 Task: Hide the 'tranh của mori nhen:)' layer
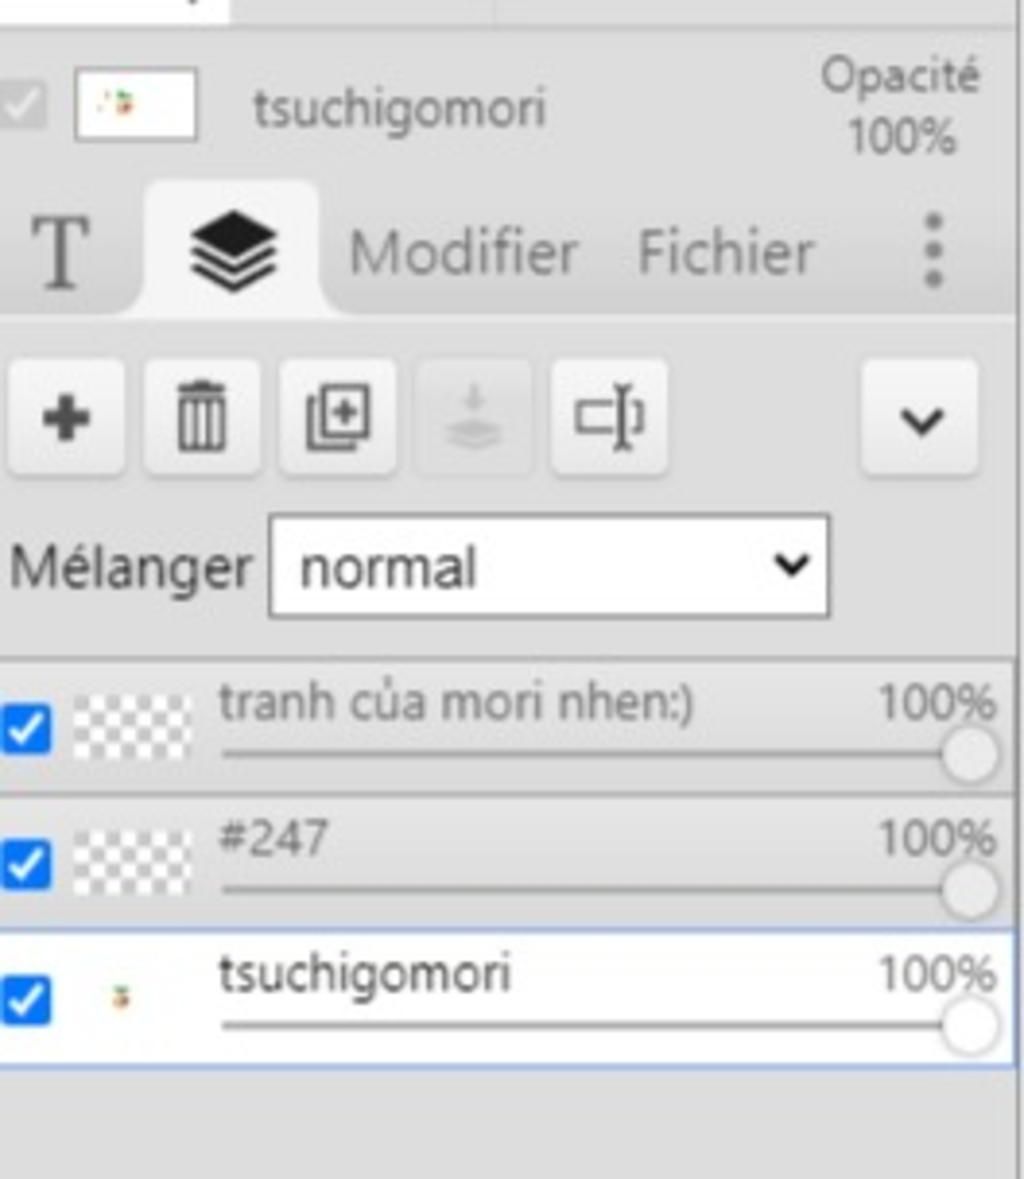point(26,728)
